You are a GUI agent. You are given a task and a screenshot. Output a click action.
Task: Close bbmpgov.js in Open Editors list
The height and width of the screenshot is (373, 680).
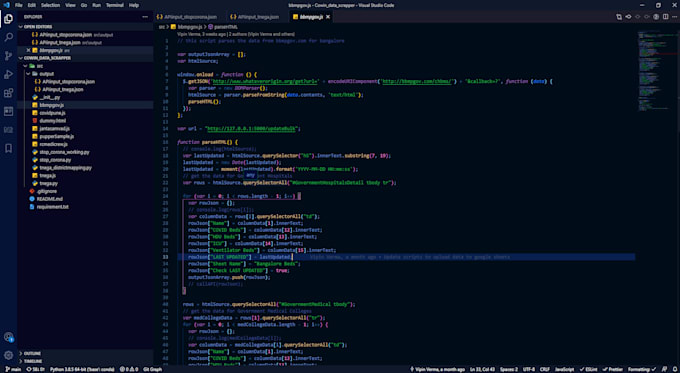[x=28, y=50]
